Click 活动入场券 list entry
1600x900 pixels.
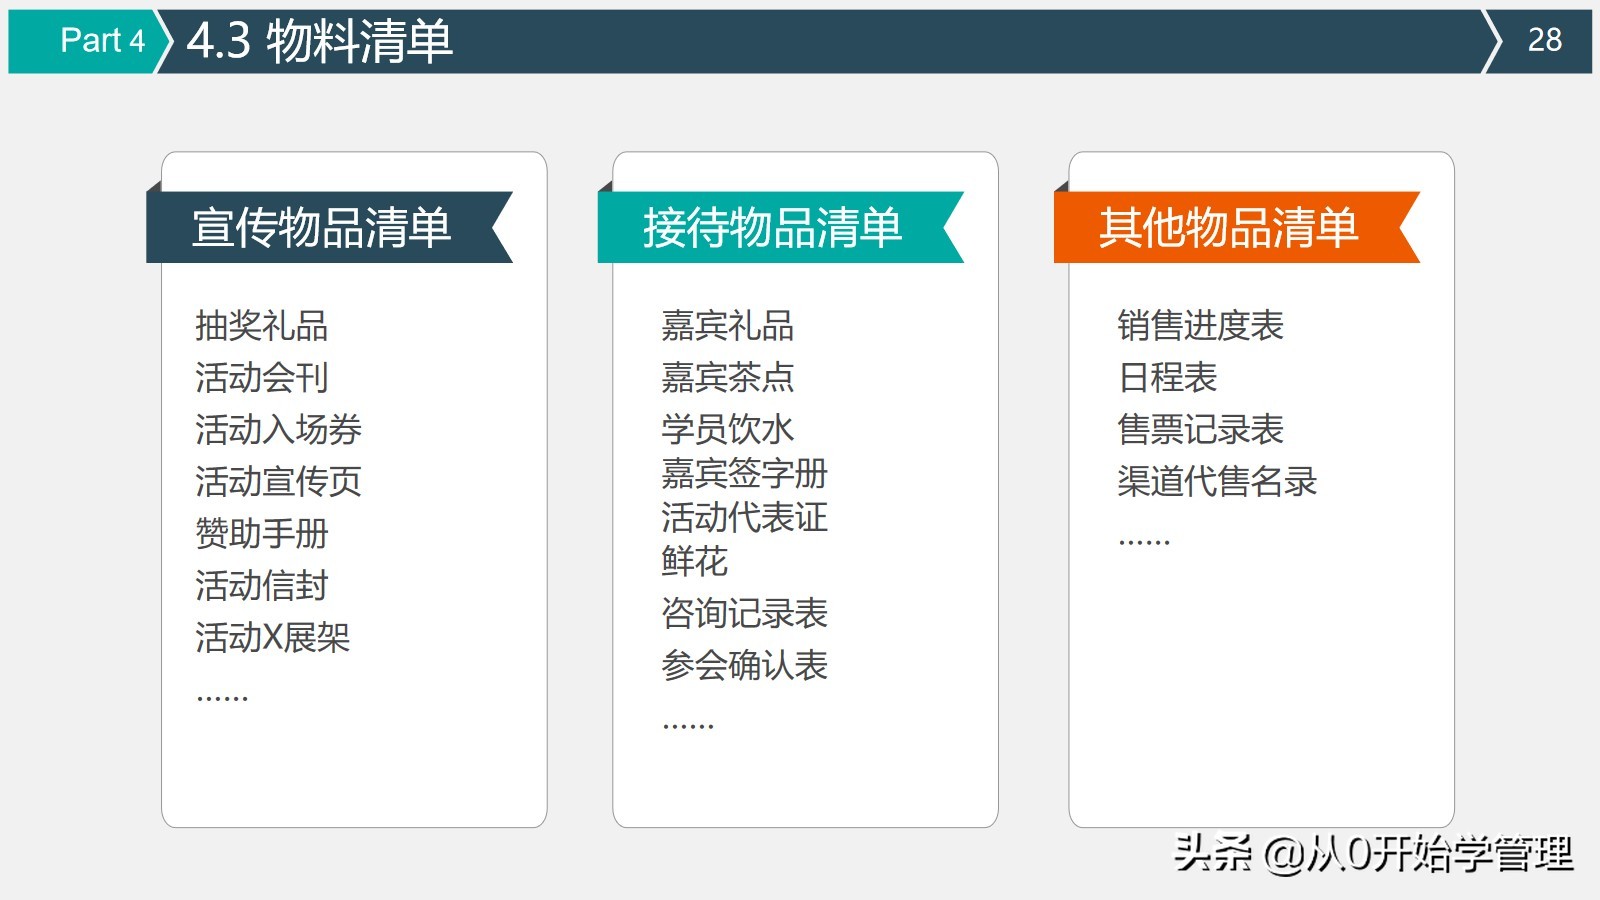[x=279, y=430]
